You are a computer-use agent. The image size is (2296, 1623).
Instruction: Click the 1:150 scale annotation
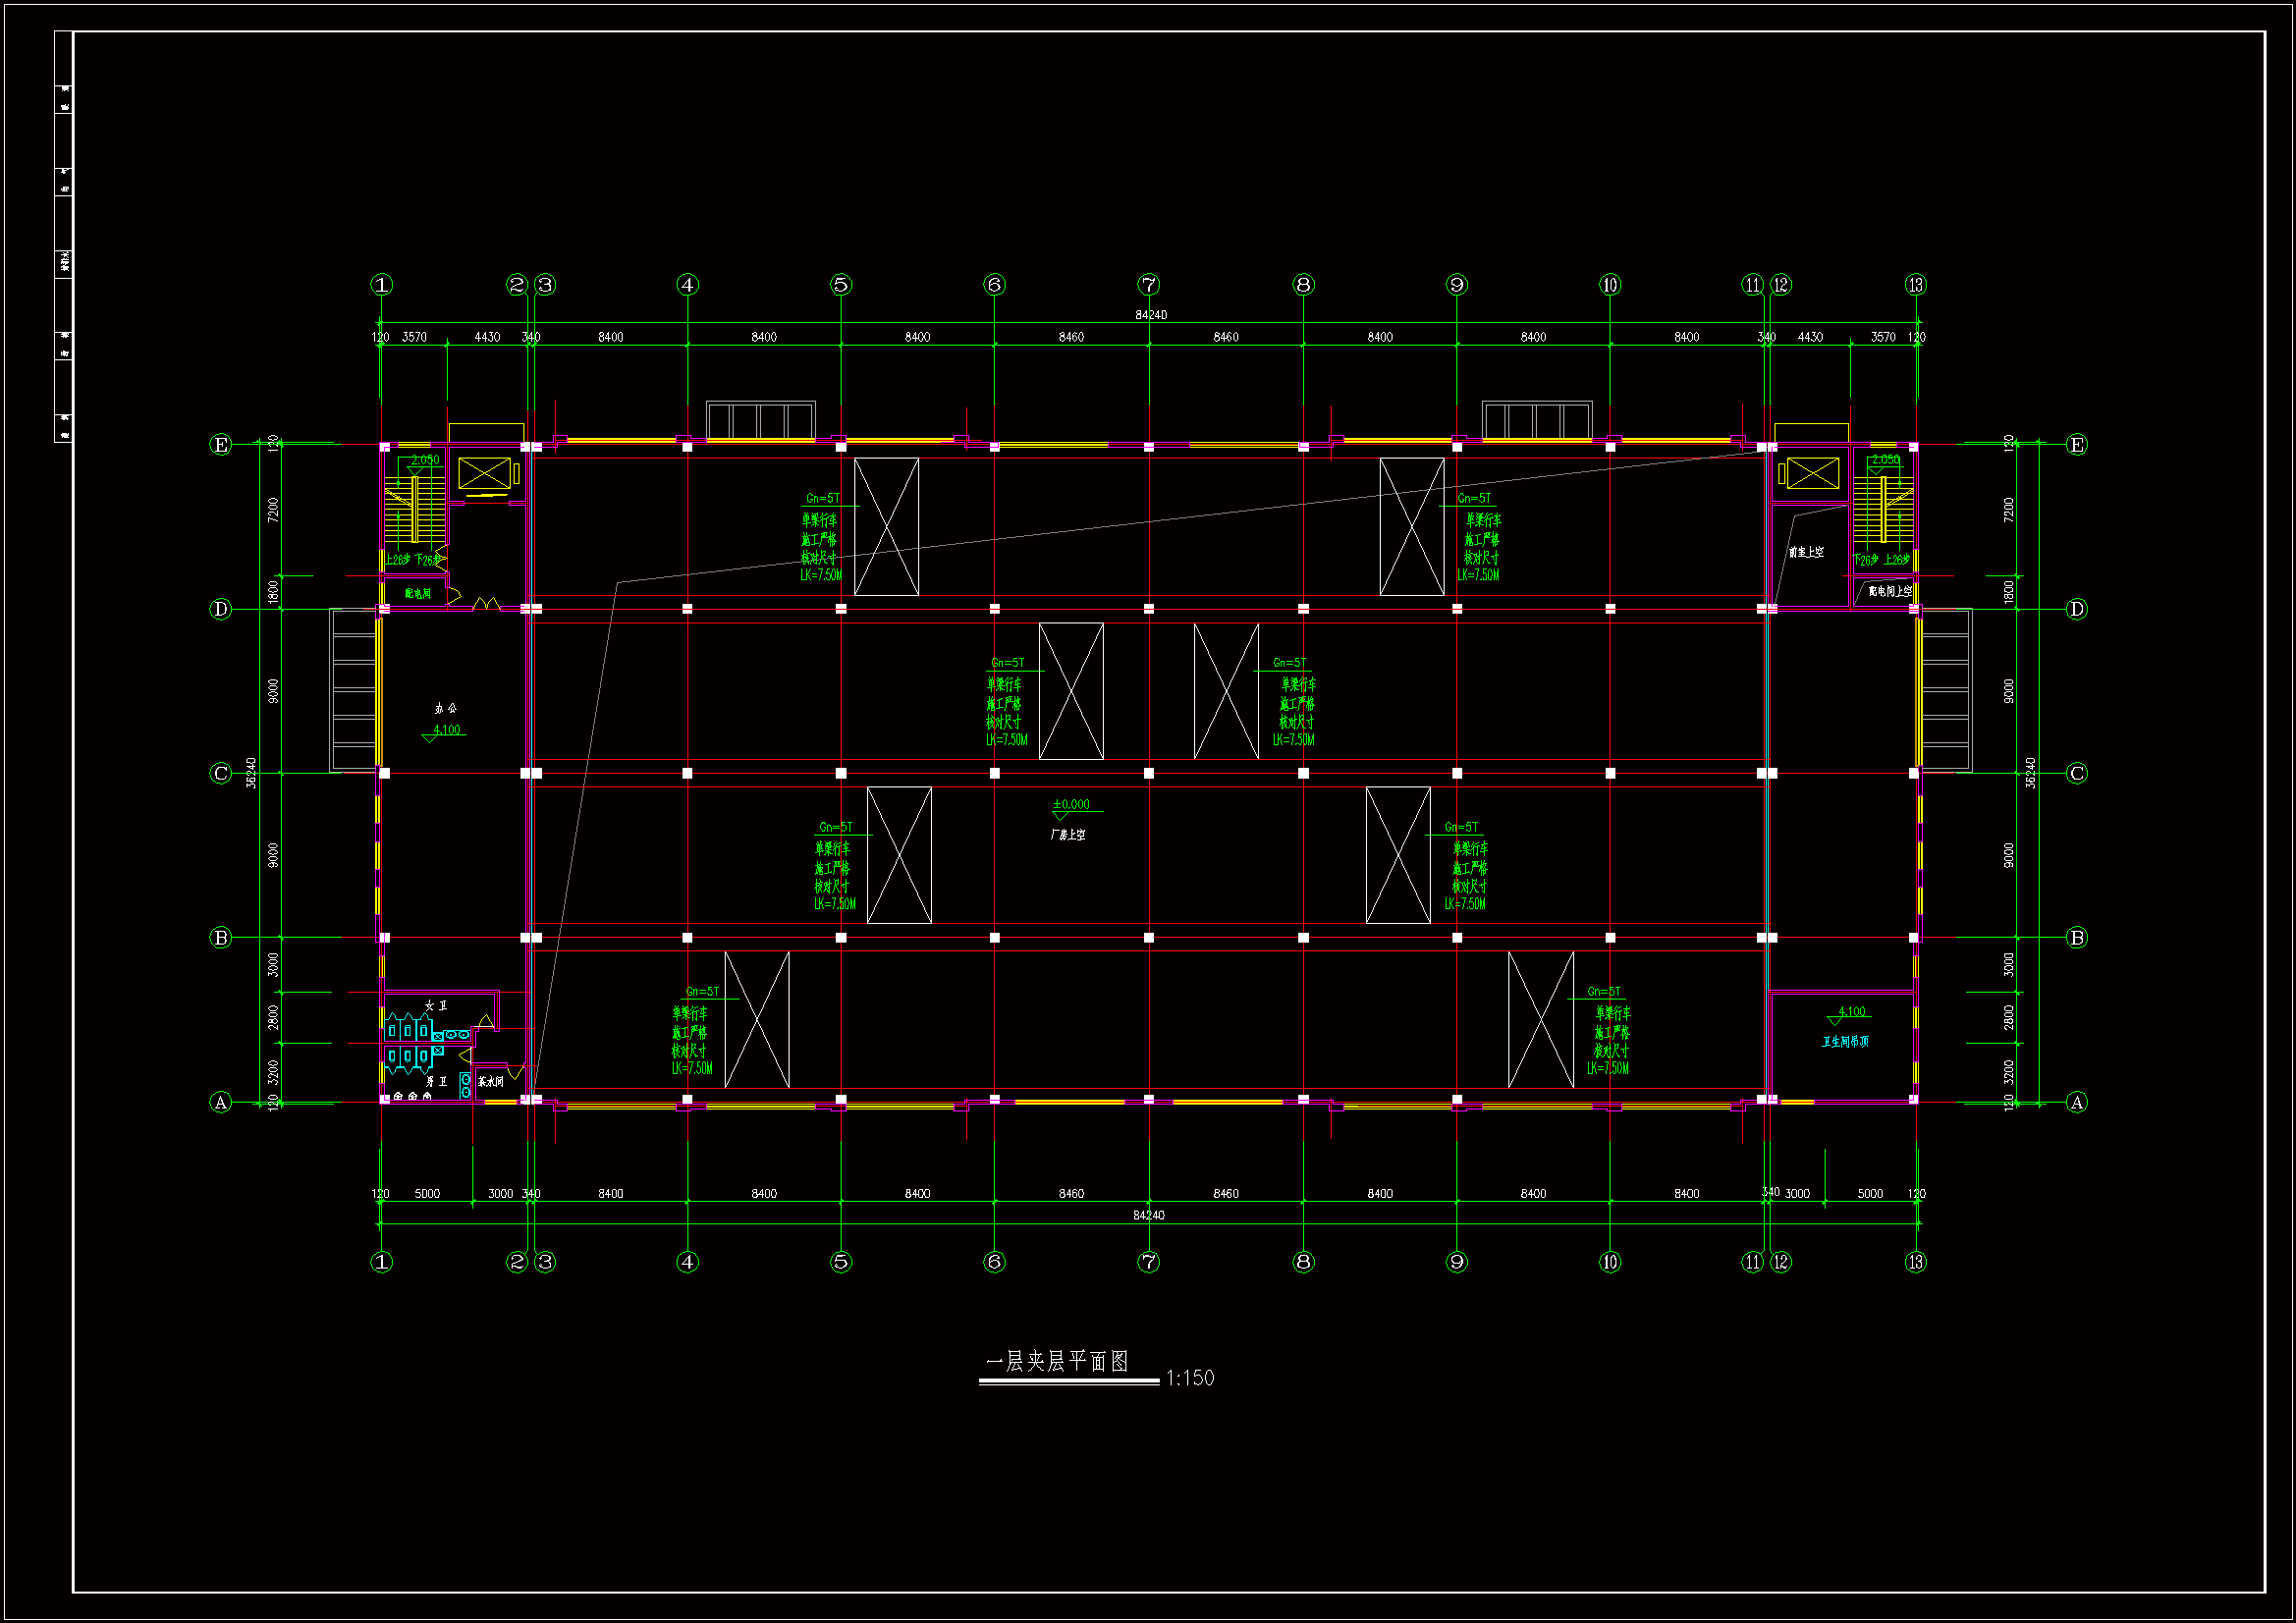tap(1190, 1378)
